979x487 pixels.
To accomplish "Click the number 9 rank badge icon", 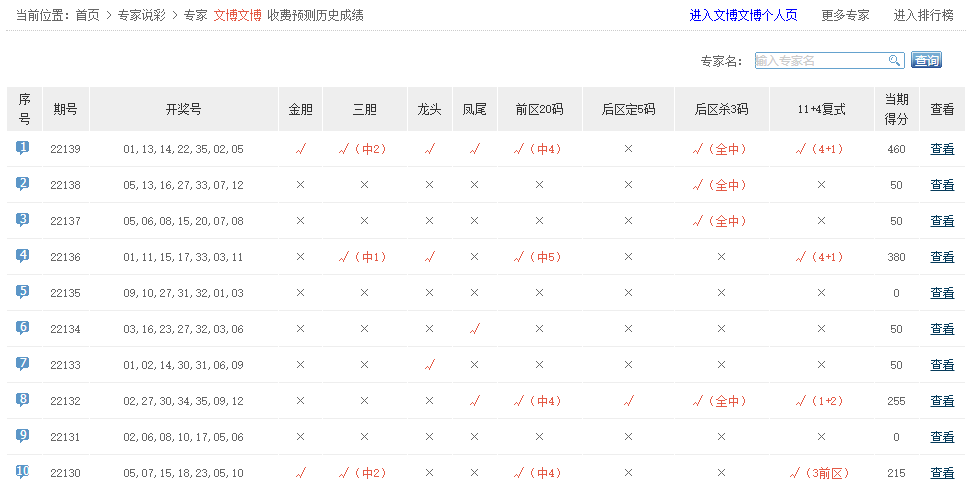I will click(23, 436).
